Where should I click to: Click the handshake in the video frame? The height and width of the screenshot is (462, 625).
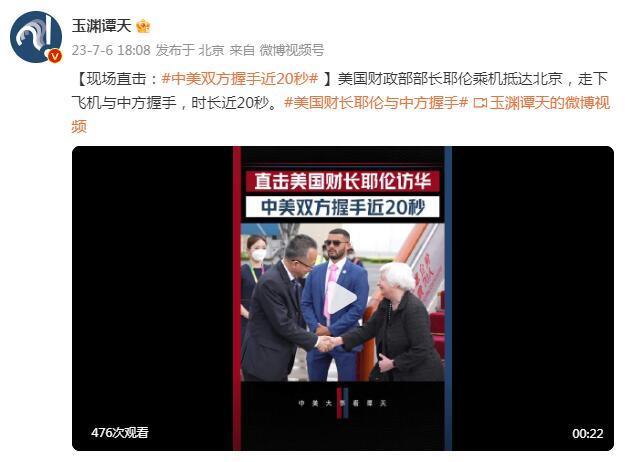328,343
